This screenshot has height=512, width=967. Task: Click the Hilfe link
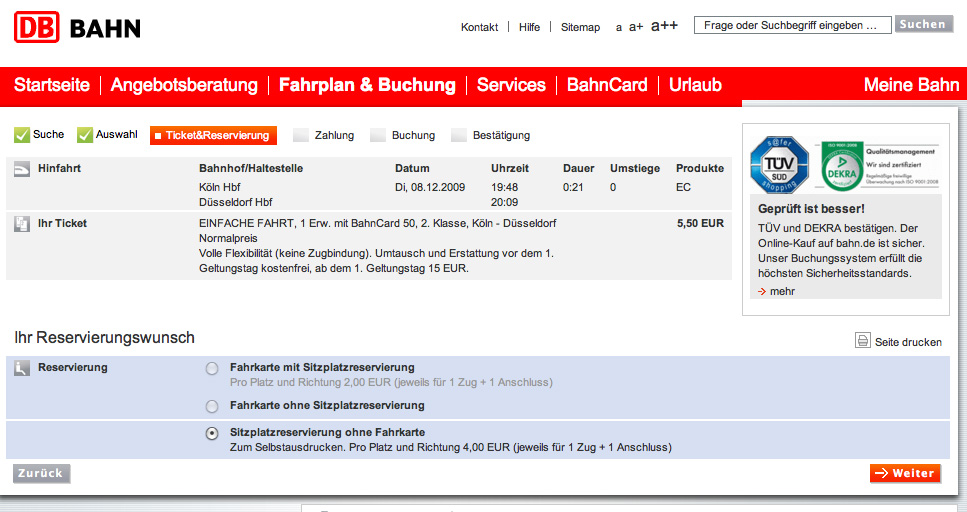tap(529, 27)
